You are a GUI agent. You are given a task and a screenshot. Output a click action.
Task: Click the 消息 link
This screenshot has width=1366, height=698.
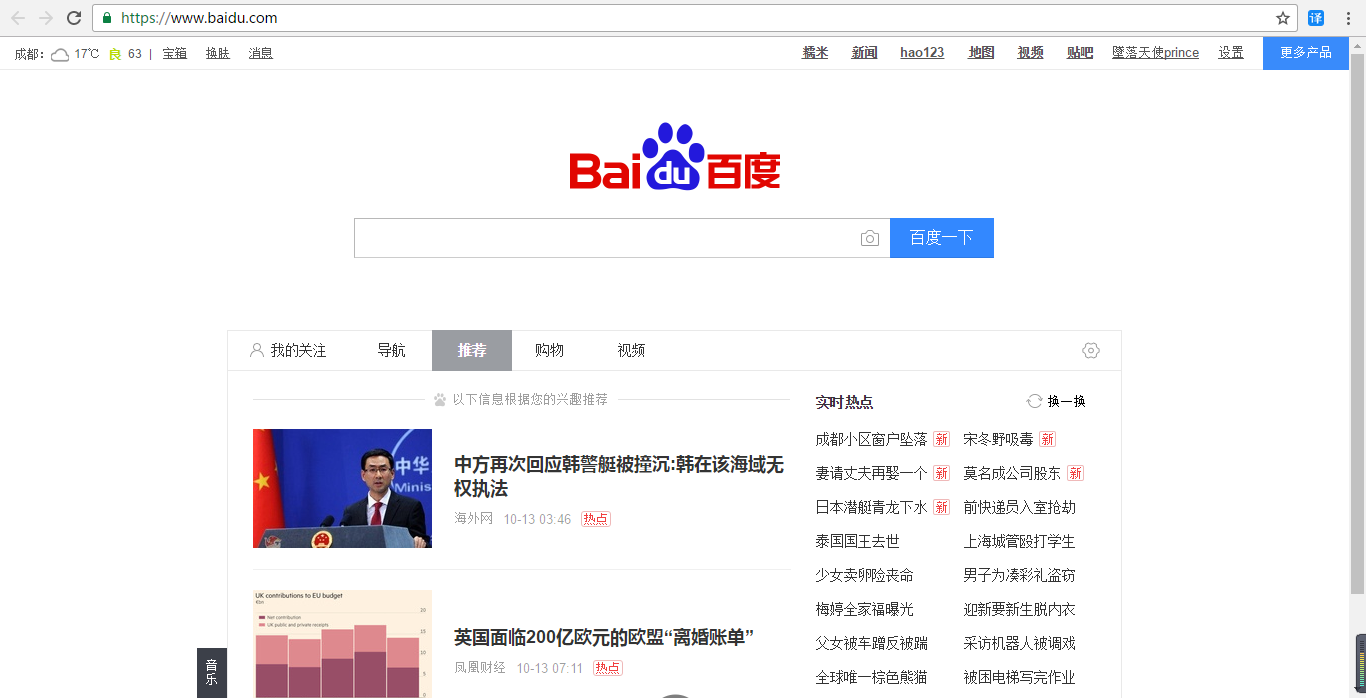261,54
